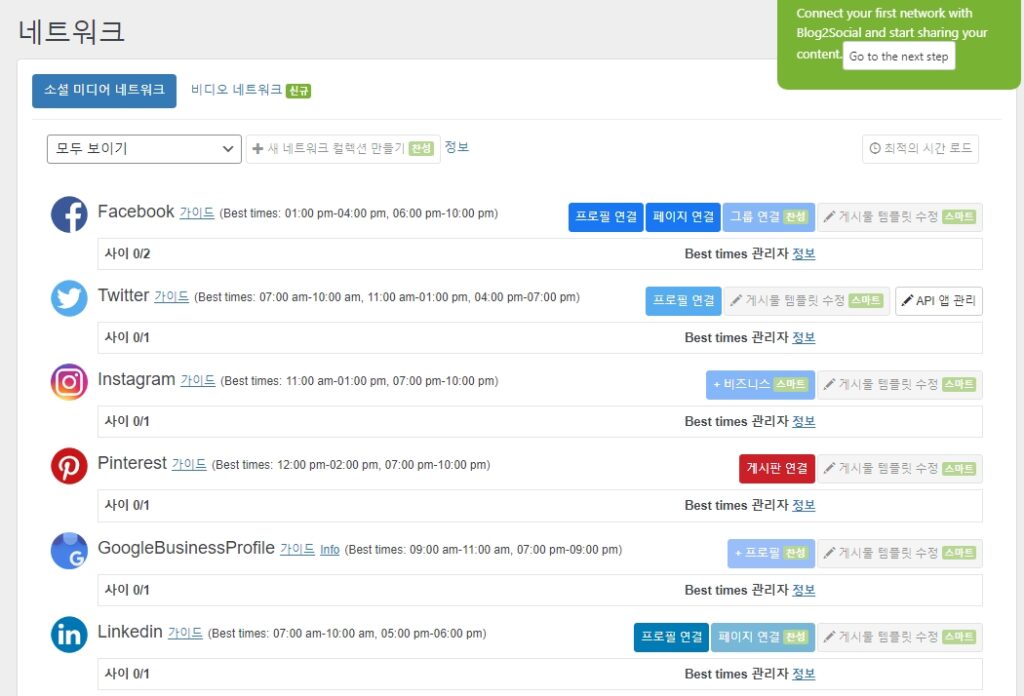The image size is (1024, 696).
Task: Click the Instagram 사이 0/1 connection count
Action: pyautogui.click(x=127, y=422)
